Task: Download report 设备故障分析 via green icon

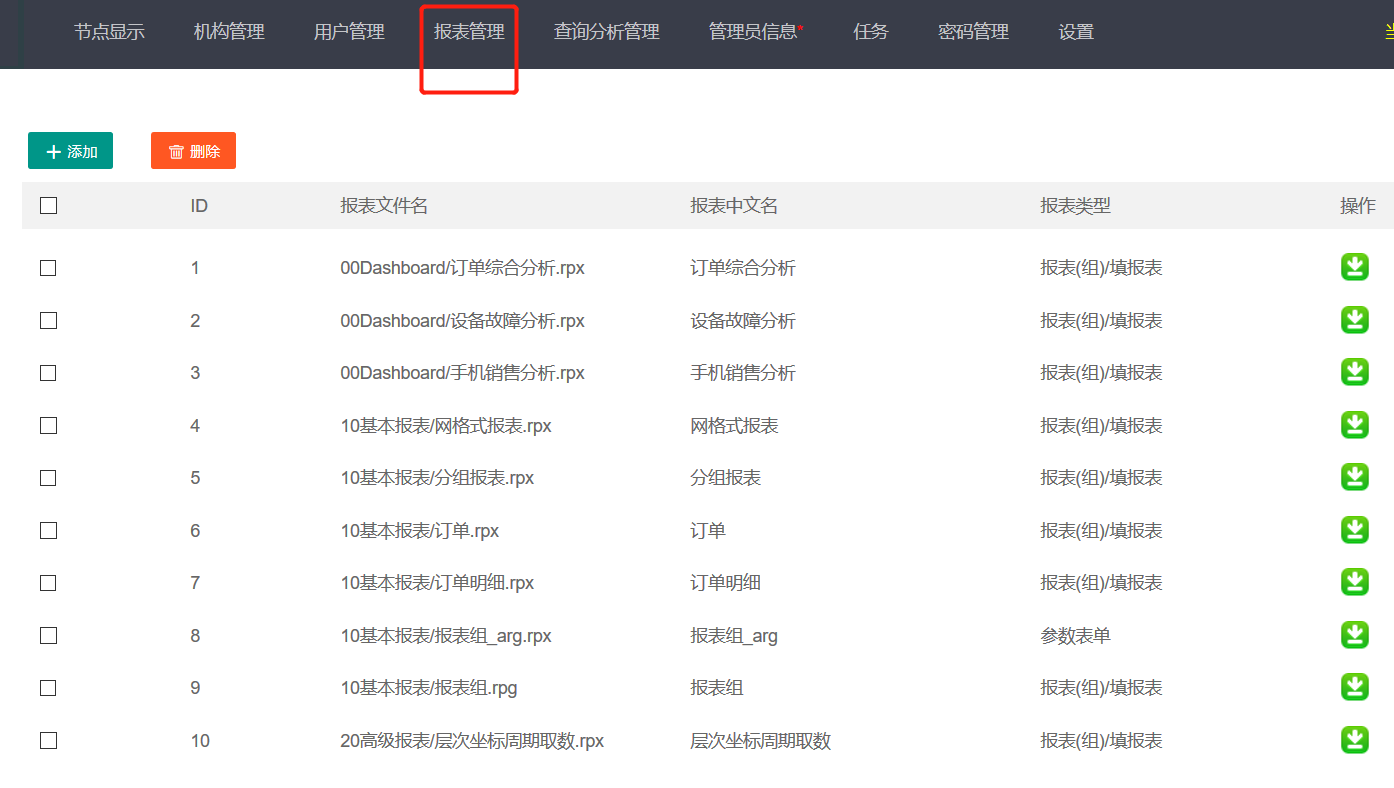Action: [x=1354, y=320]
